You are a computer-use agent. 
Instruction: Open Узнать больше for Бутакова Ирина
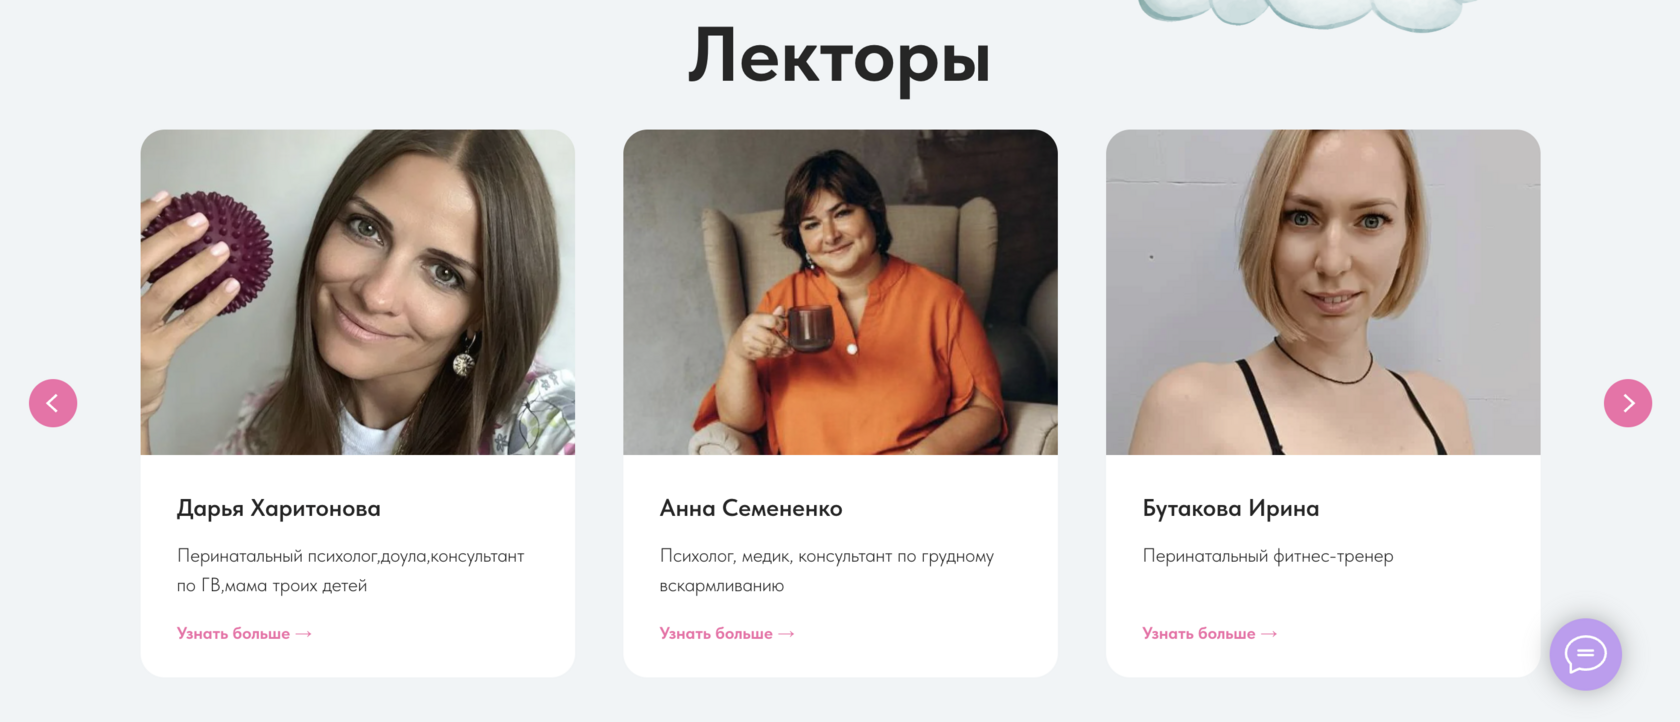tap(1210, 634)
